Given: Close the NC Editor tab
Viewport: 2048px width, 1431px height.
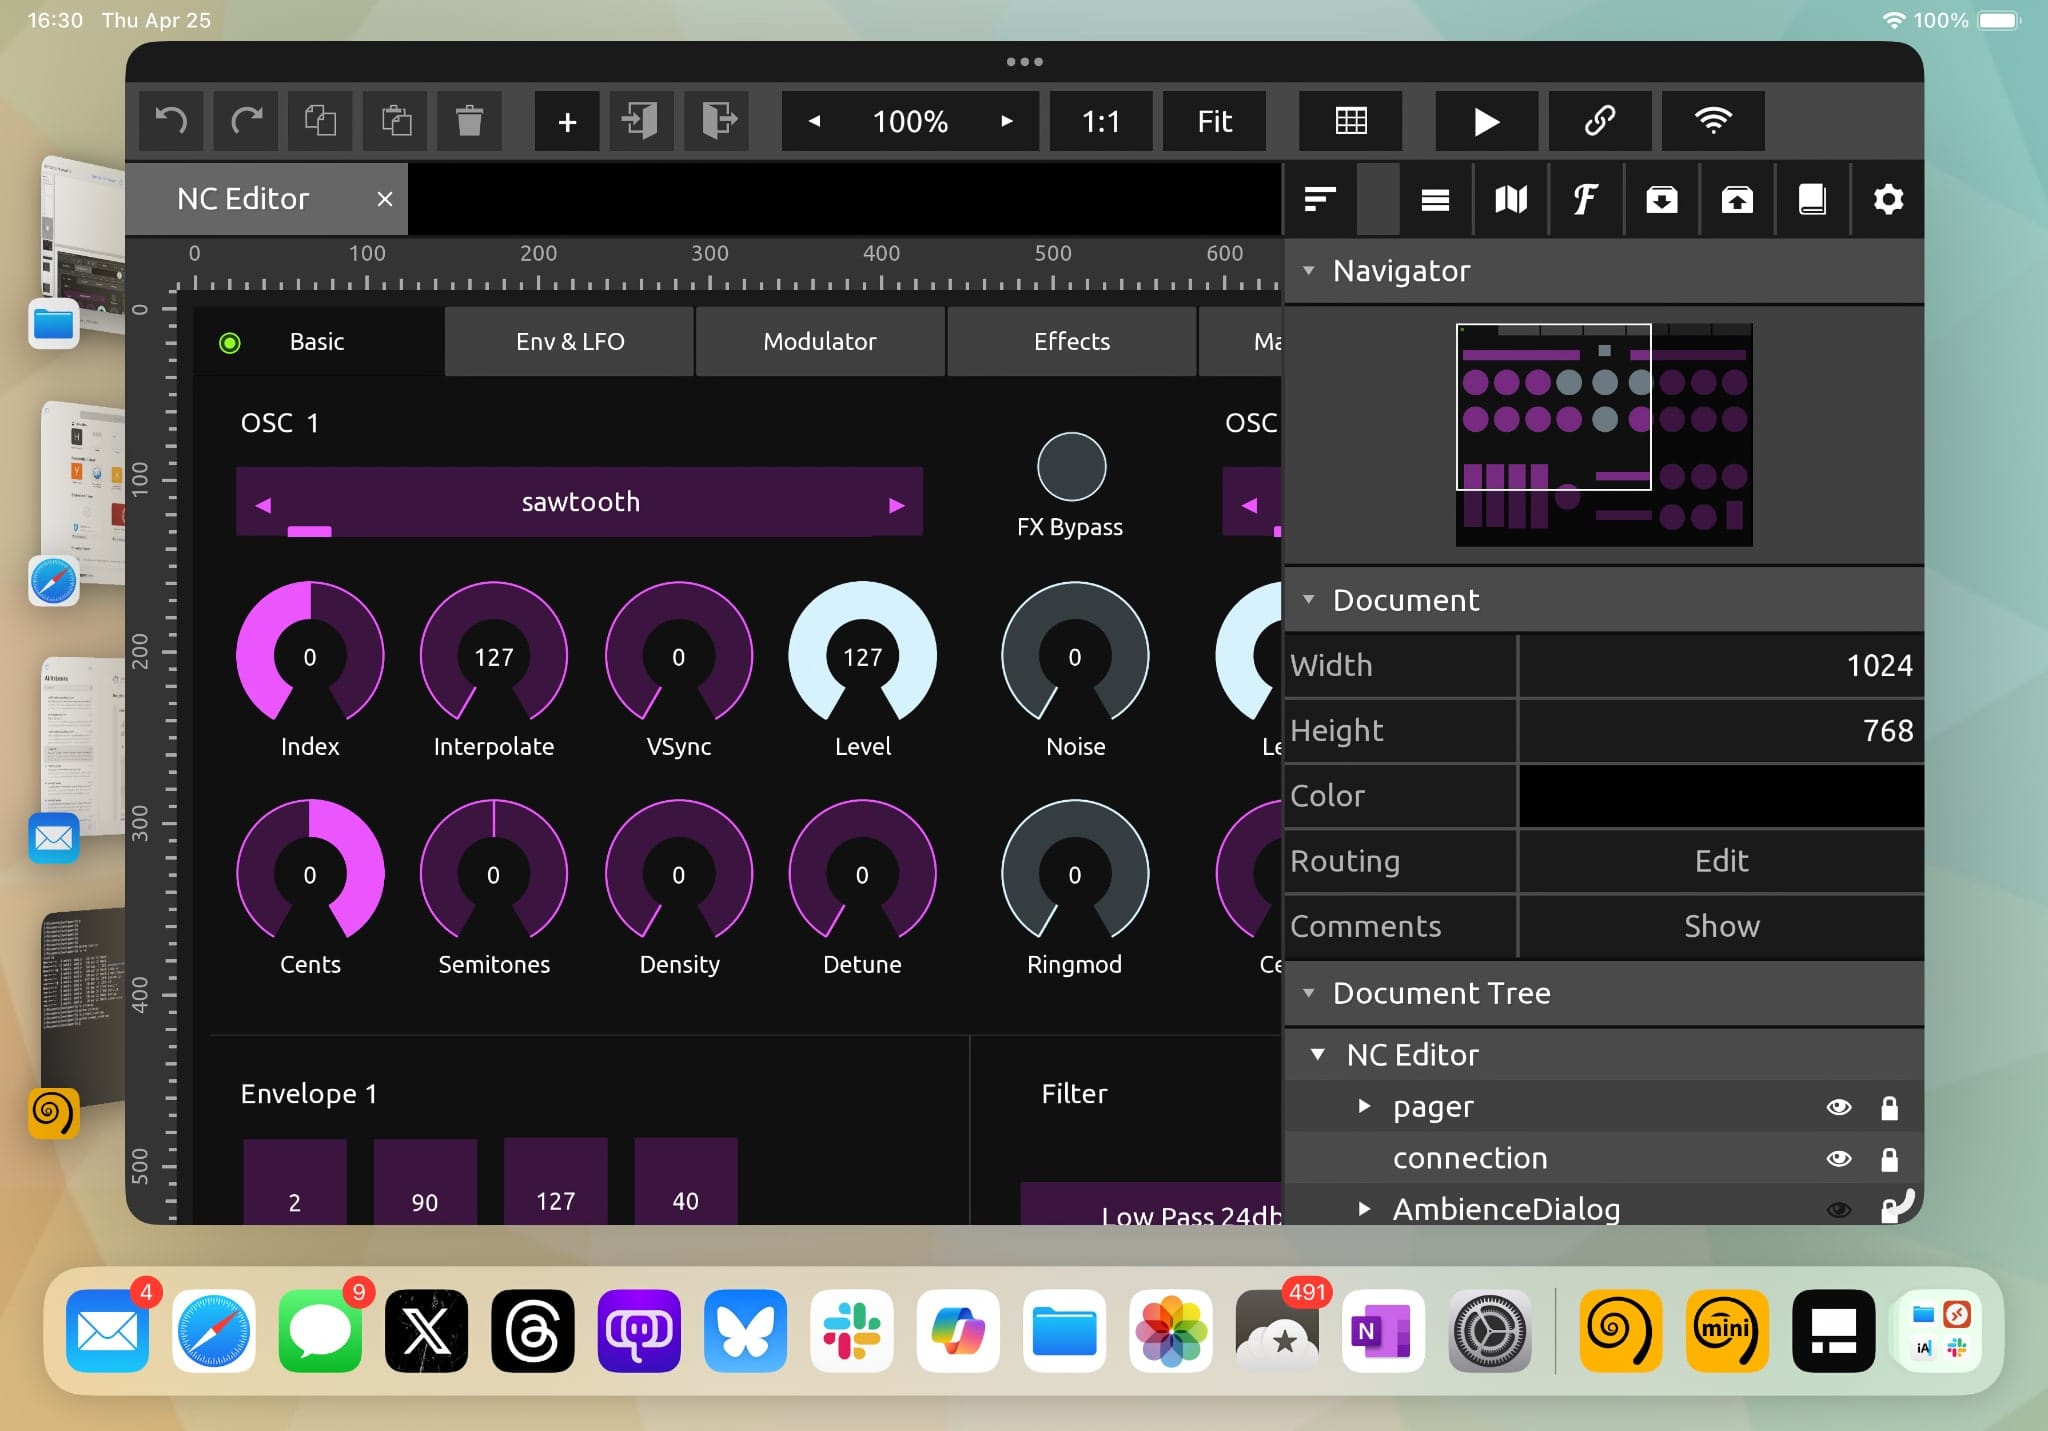Looking at the screenshot, I should coord(385,199).
